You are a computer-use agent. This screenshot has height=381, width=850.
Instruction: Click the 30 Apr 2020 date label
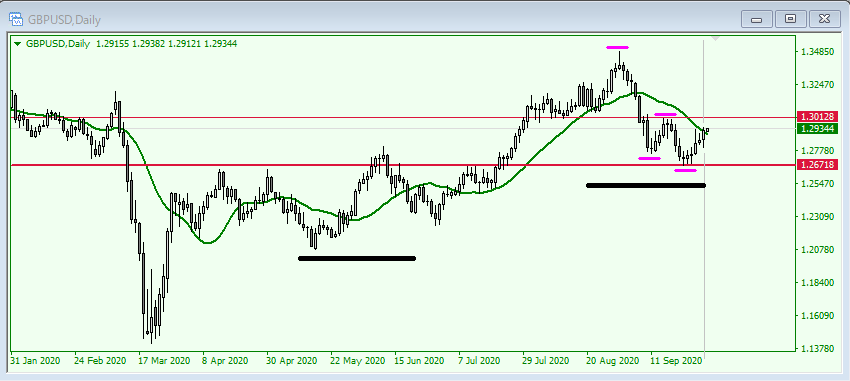(291, 360)
